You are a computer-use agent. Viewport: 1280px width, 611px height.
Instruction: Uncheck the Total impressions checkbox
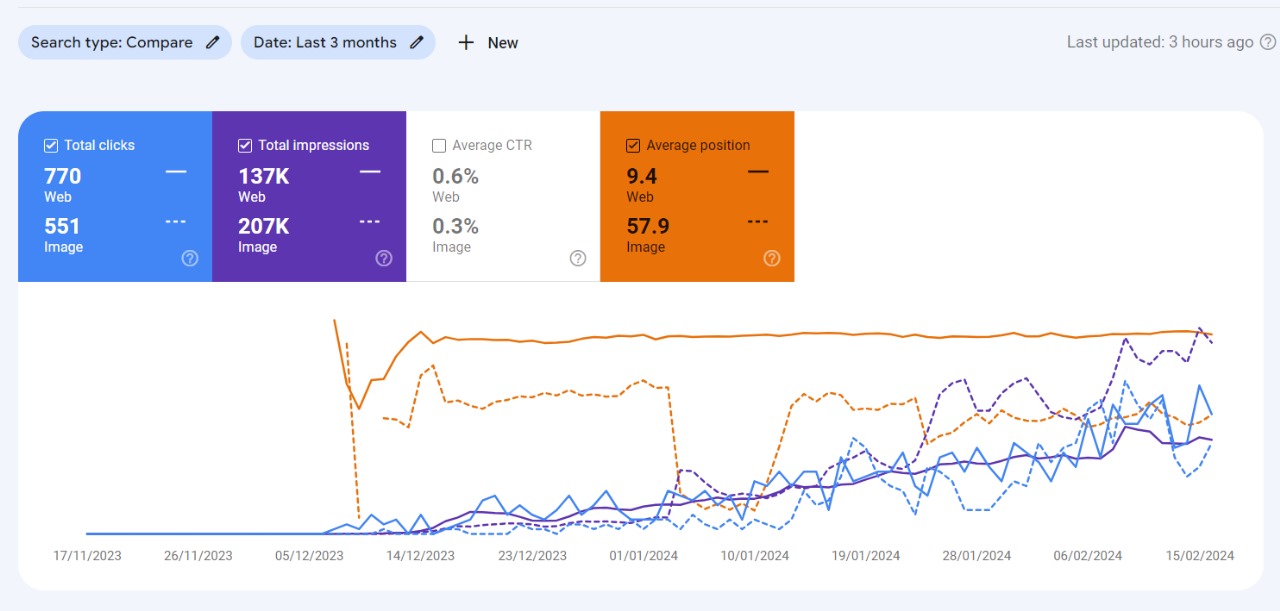pyautogui.click(x=245, y=146)
